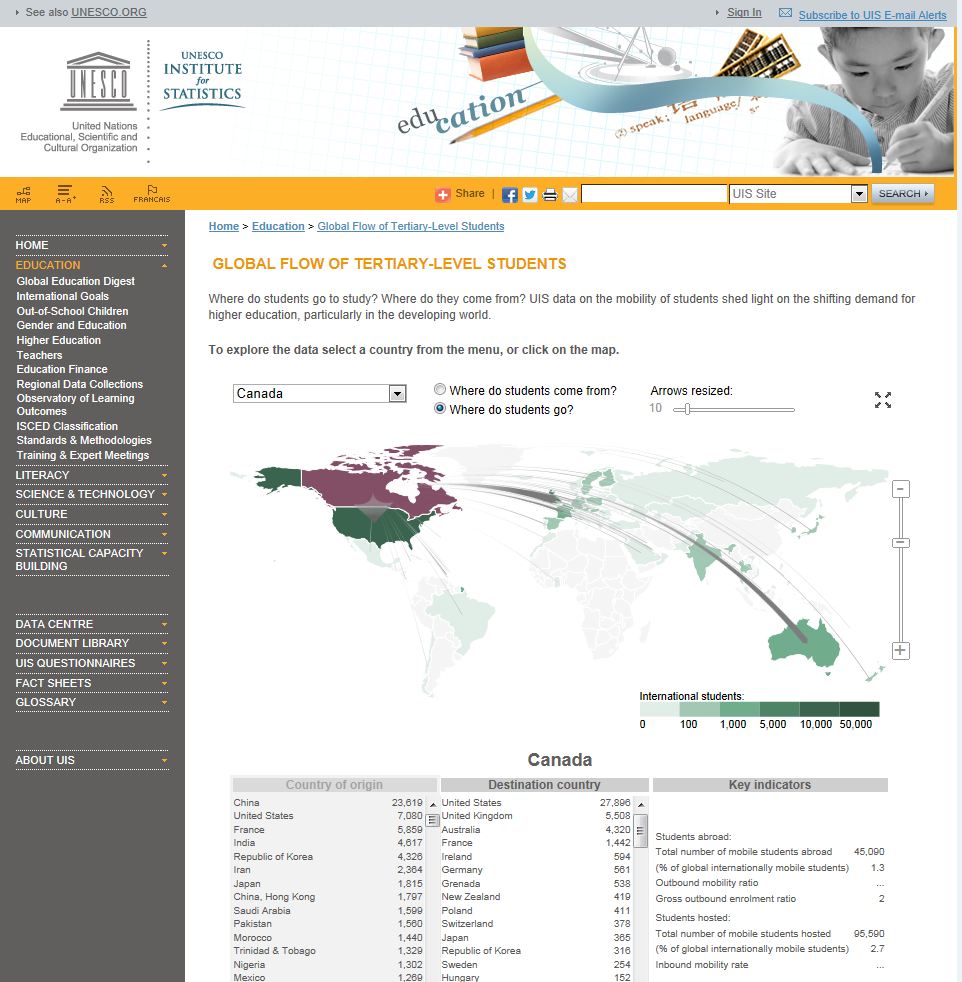Click the print page icon

coord(550,195)
